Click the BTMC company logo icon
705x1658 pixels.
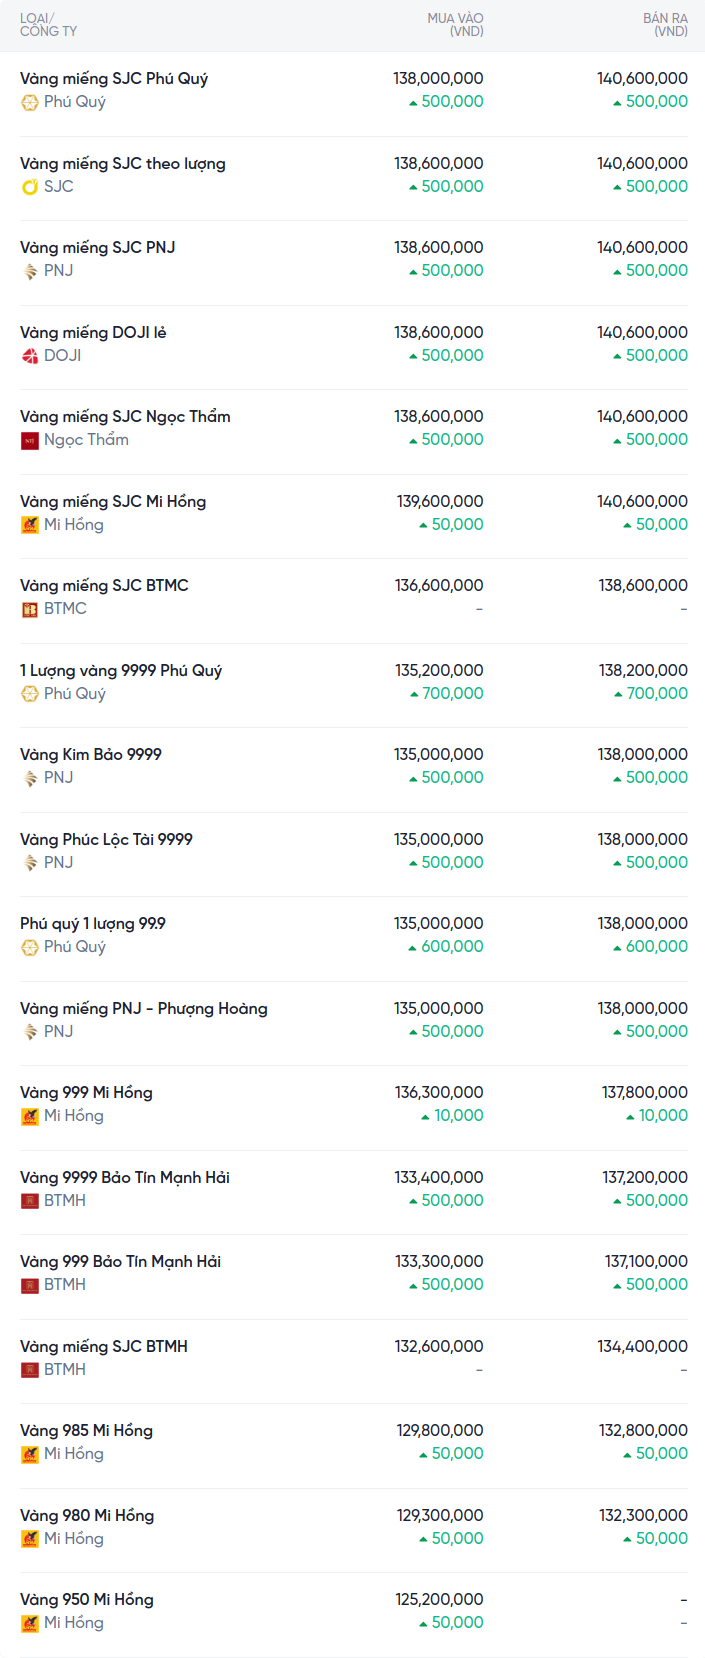point(30,609)
